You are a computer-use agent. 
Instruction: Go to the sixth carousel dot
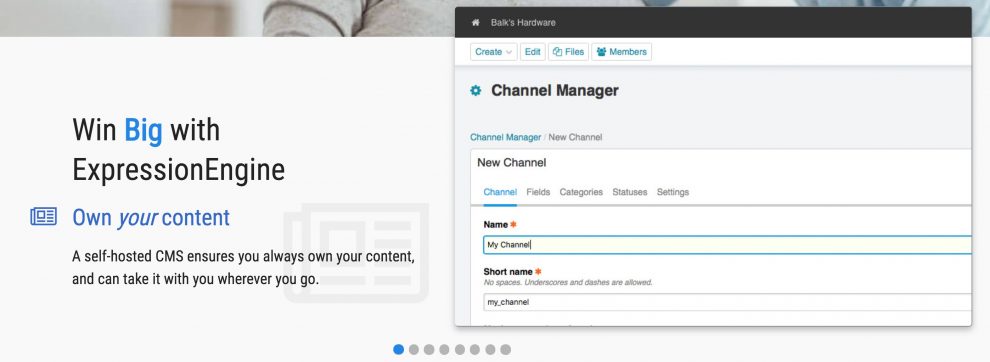pyautogui.click(x=475, y=349)
